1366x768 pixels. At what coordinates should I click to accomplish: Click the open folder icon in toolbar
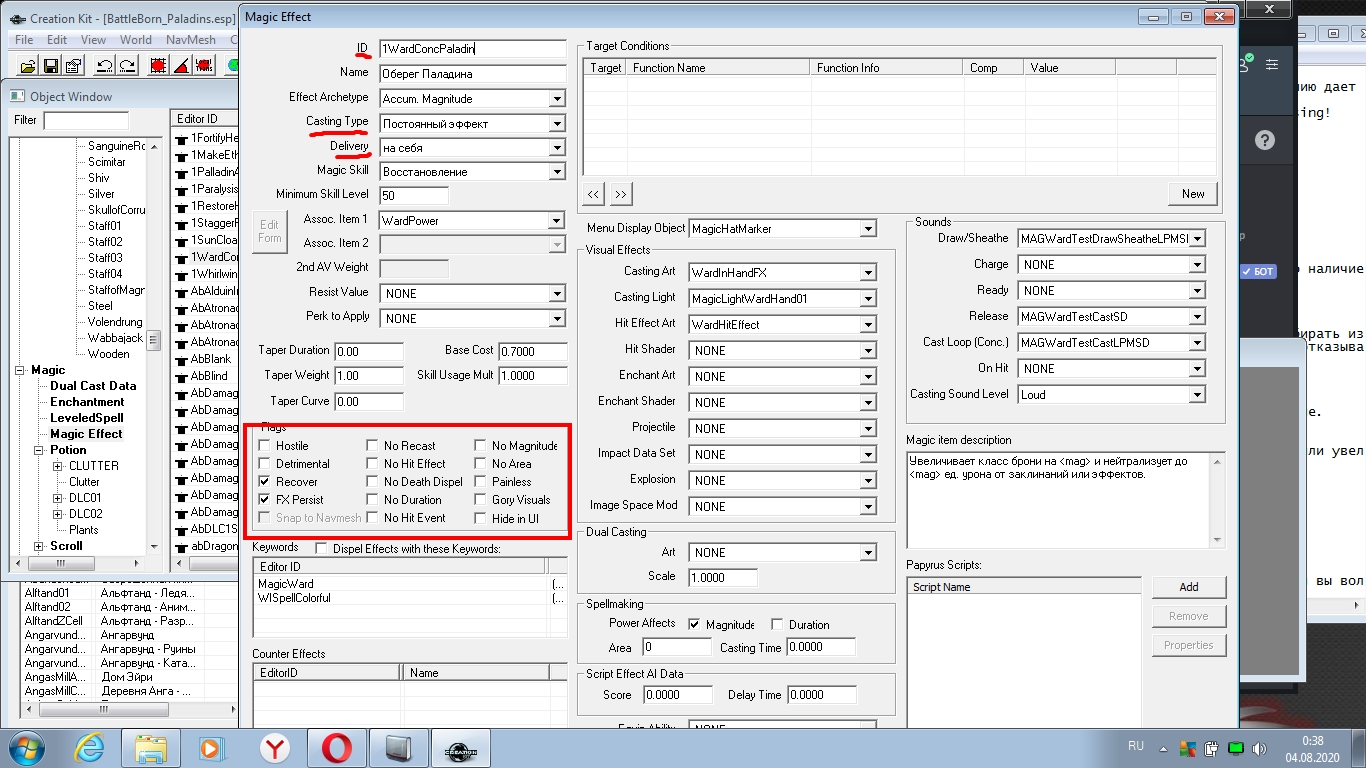(26, 66)
